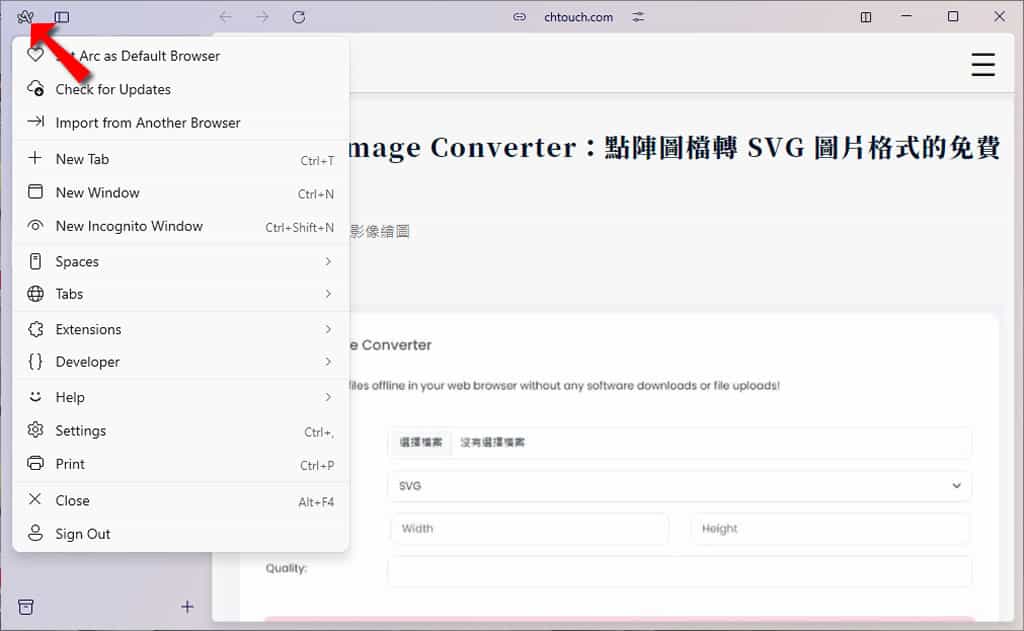Expand the Tabs submenu
The image size is (1024, 631).
(181, 294)
